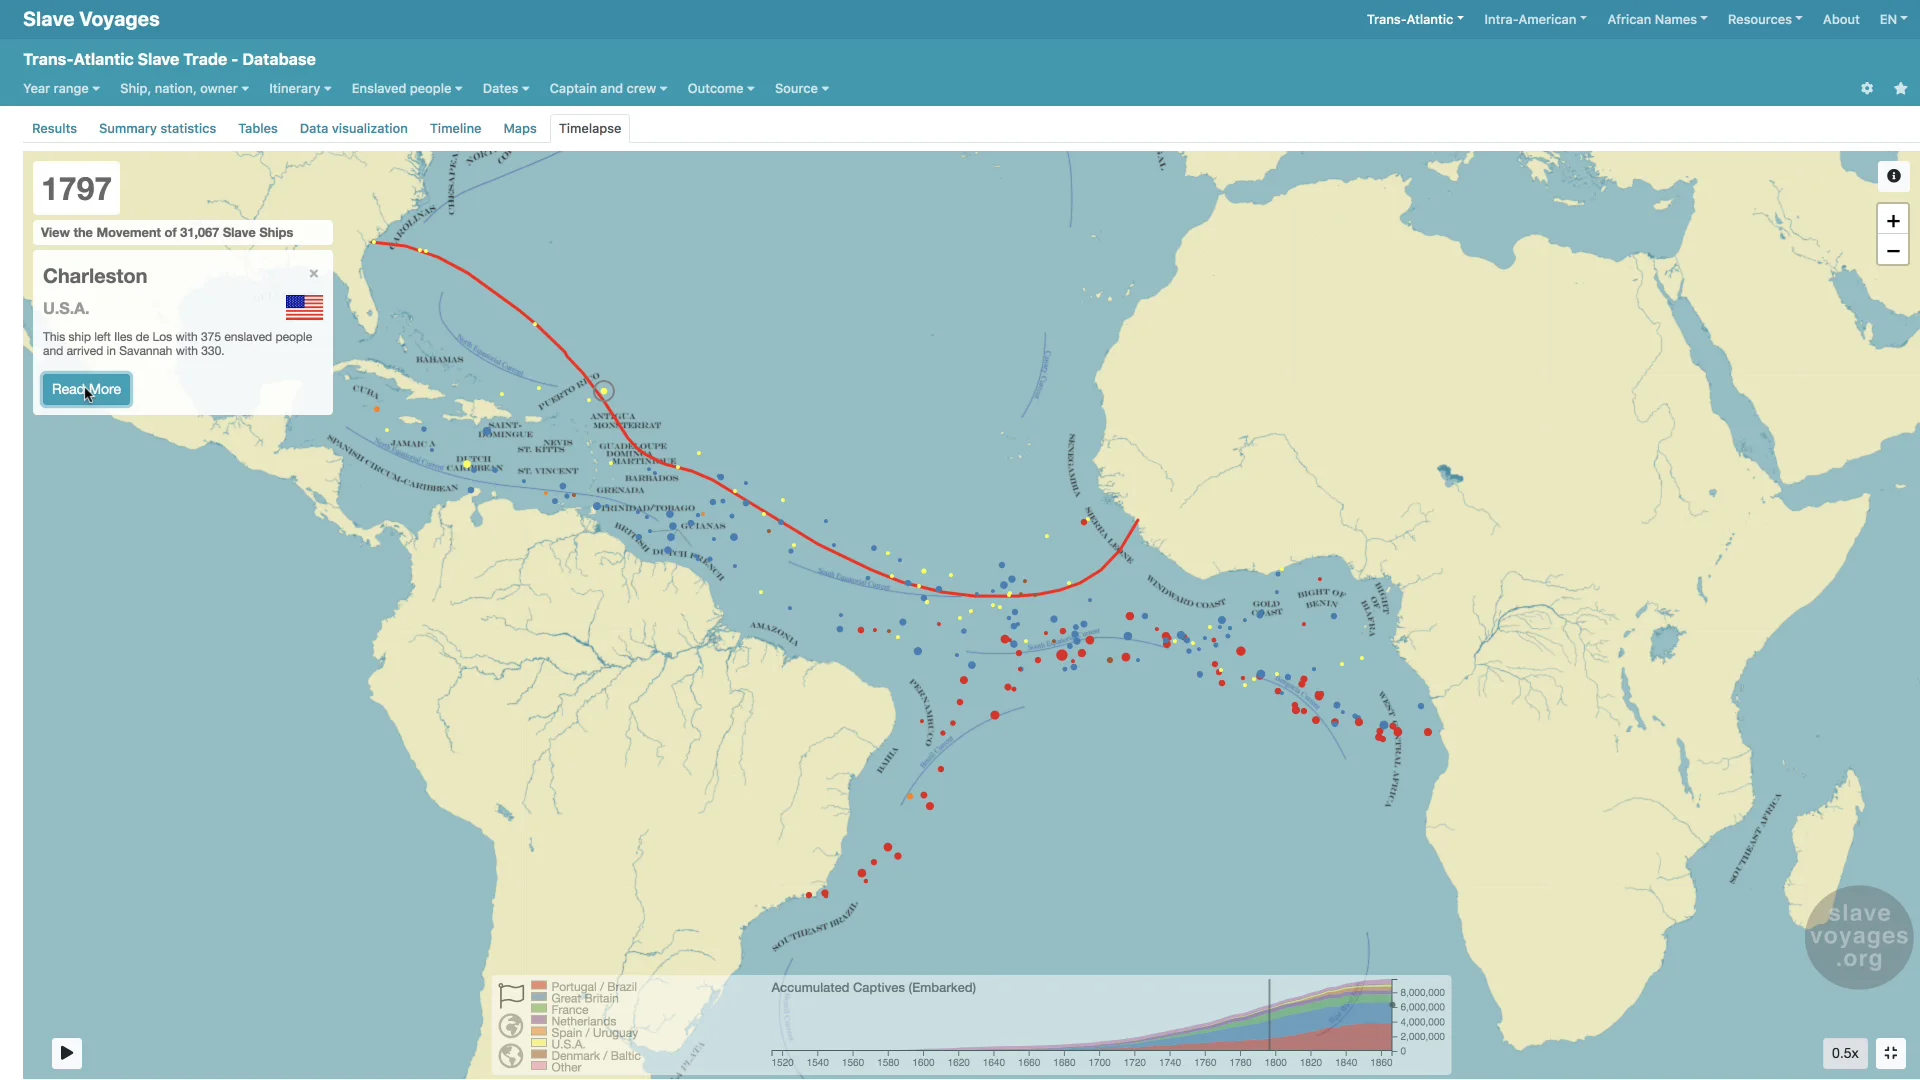Viewport: 1920px width, 1080px height.
Task: Click the Read More button
Action: coord(86,389)
